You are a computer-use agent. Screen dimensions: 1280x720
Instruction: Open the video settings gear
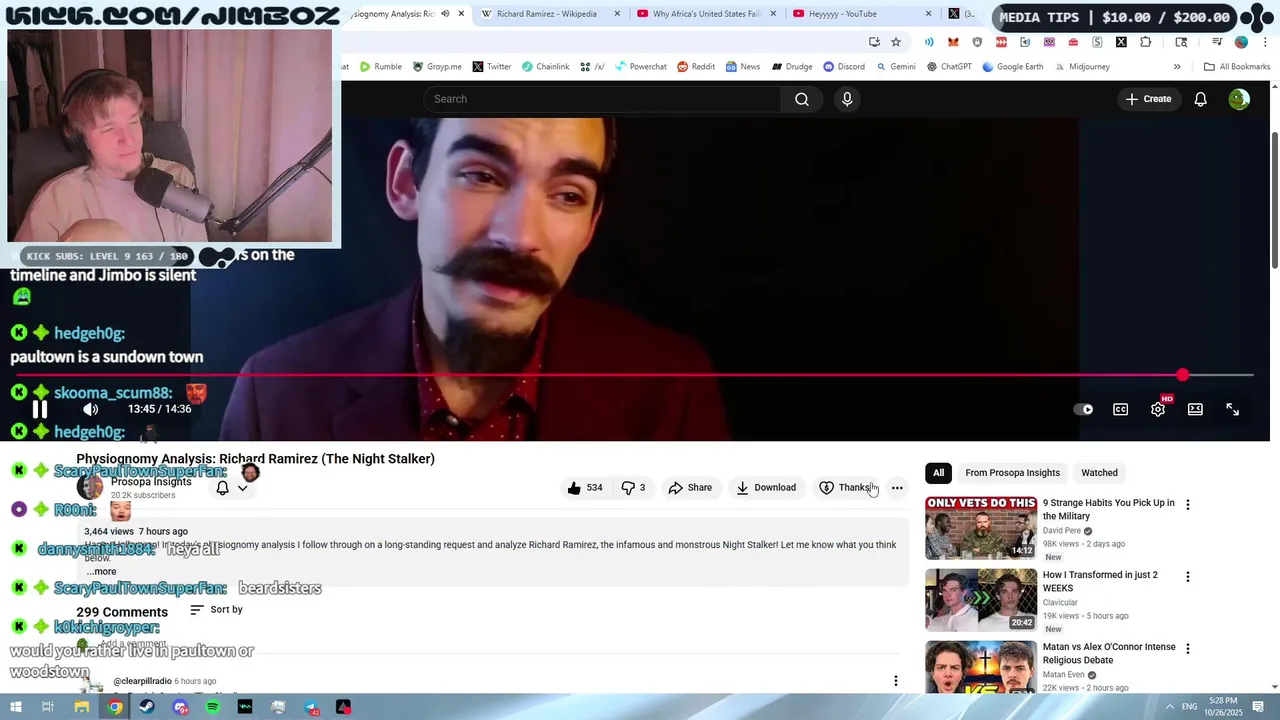pos(1158,409)
